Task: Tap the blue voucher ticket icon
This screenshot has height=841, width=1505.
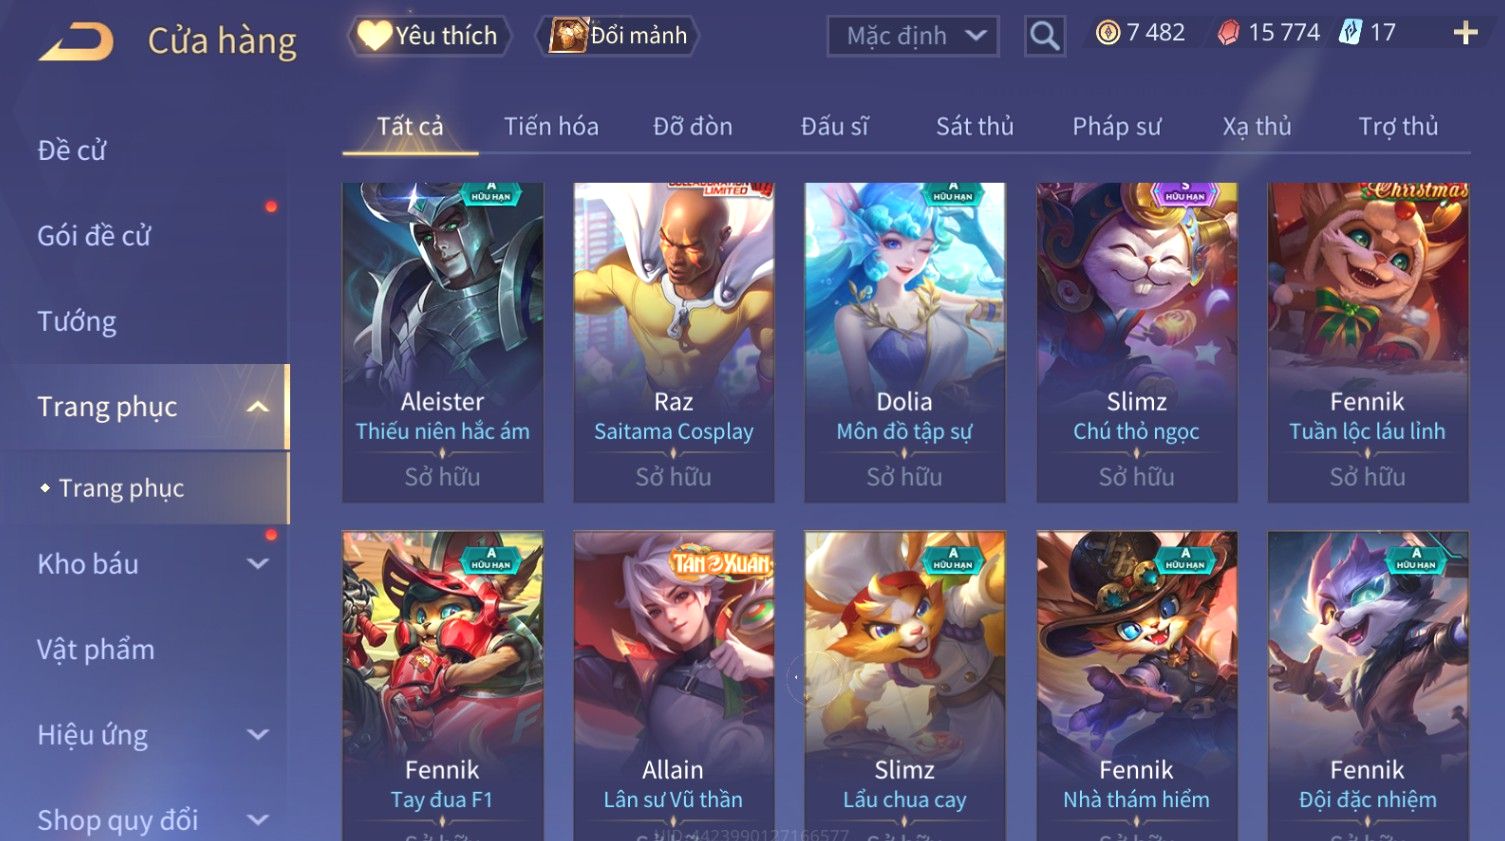Action: pos(1350,33)
